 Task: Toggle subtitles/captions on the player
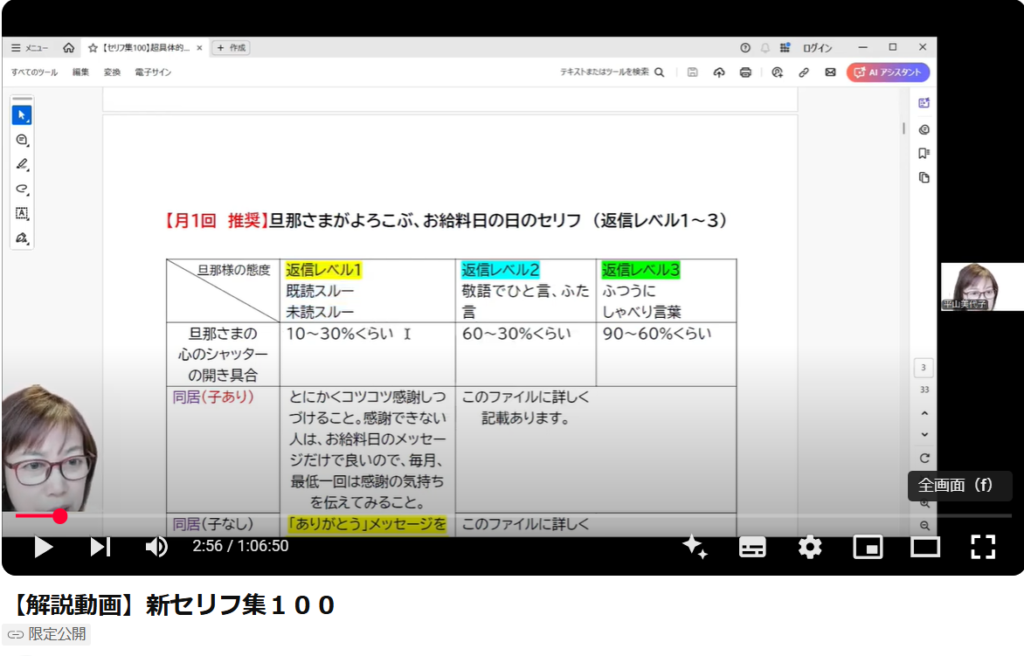[752, 546]
